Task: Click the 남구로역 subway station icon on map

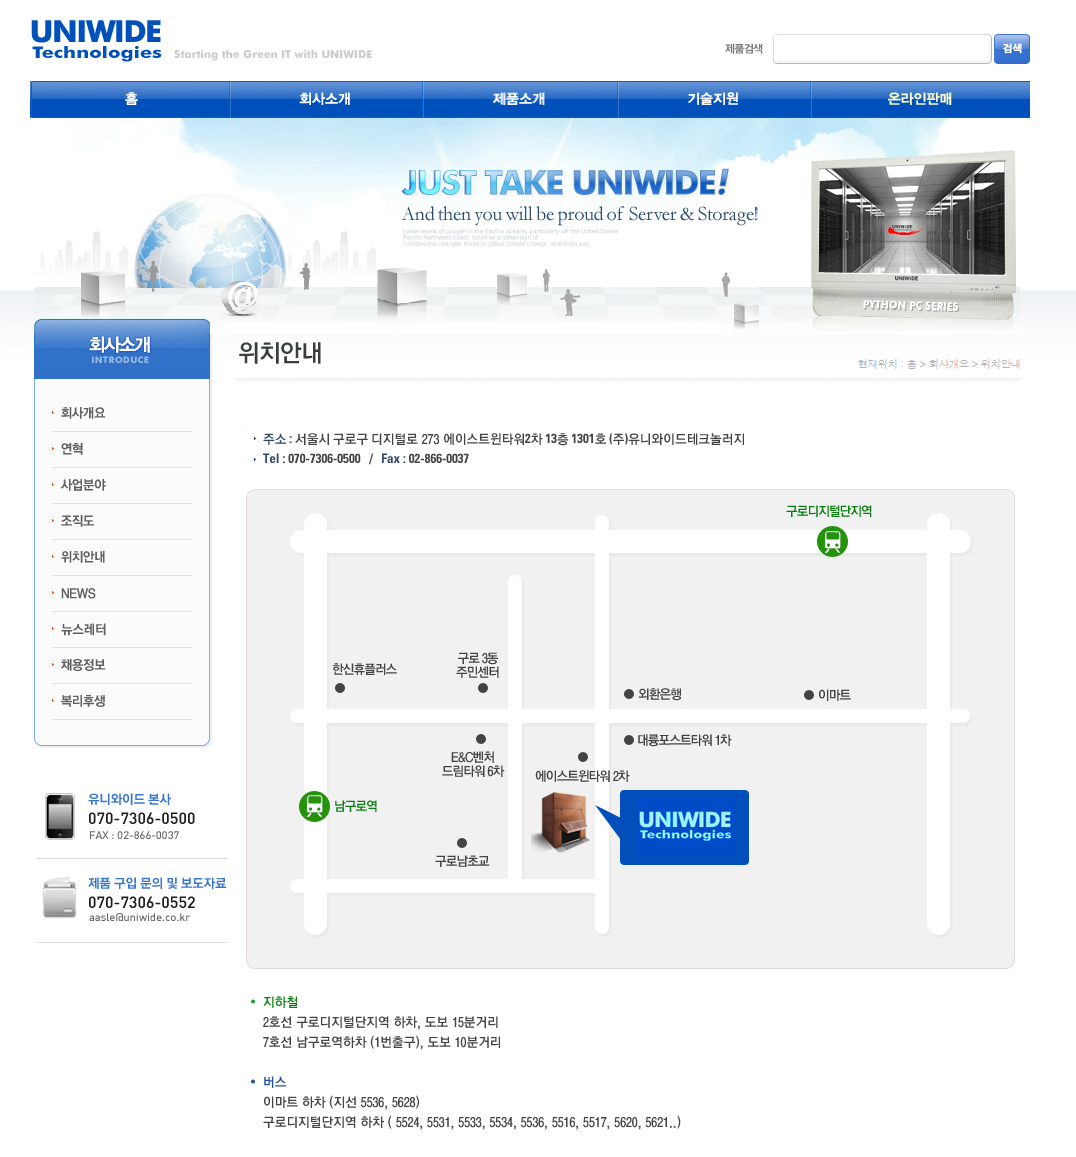Action: (x=314, y=806)
